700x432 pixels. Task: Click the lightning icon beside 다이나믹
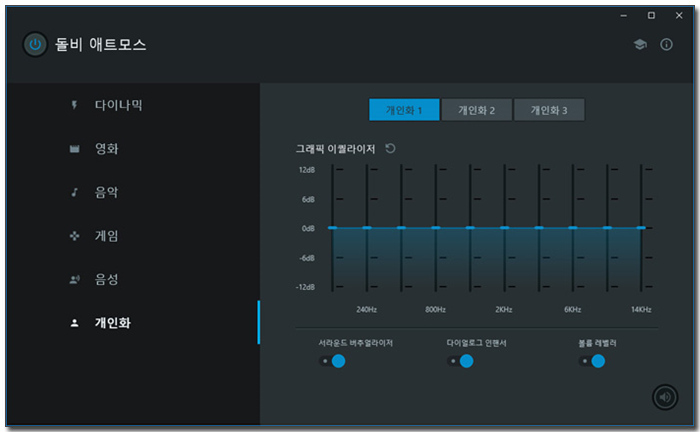pos(75,105)
